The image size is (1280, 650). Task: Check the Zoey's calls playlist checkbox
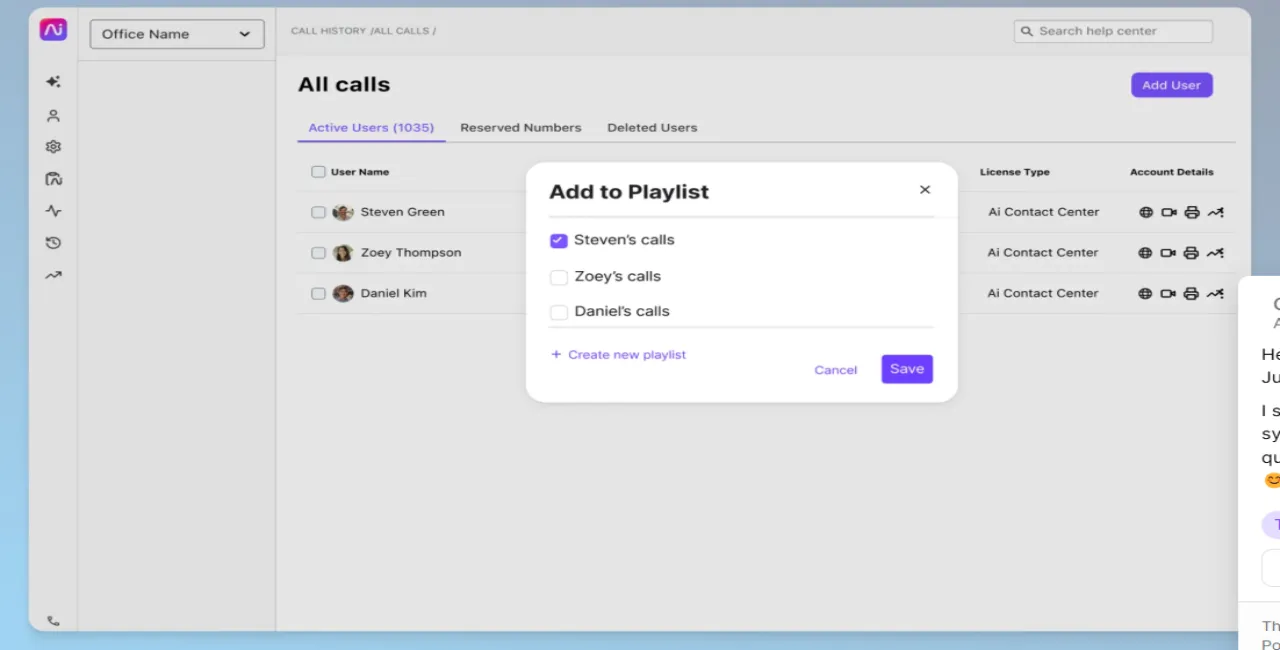click(x=559, y=277)
